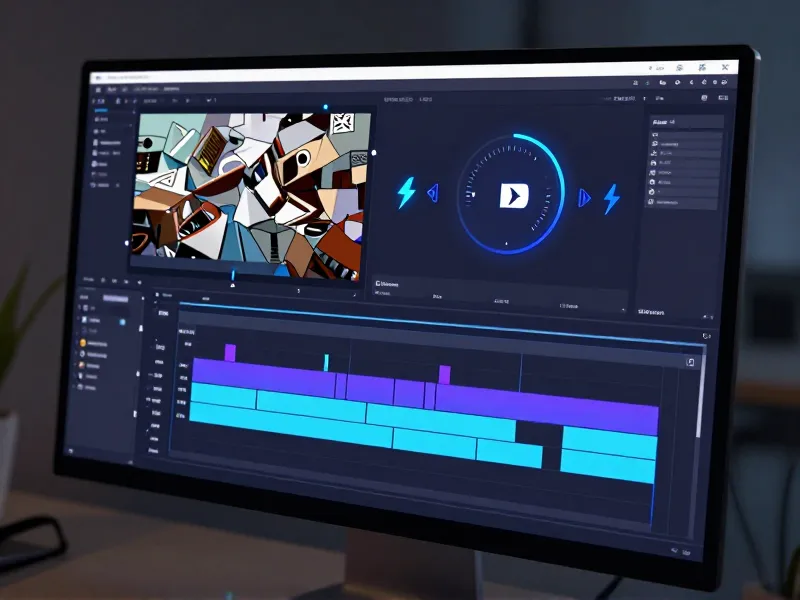Open the first item in the top toolbar
Viewport: 800px width, 600px height.
pyautogui.click(x=99, y=89)
